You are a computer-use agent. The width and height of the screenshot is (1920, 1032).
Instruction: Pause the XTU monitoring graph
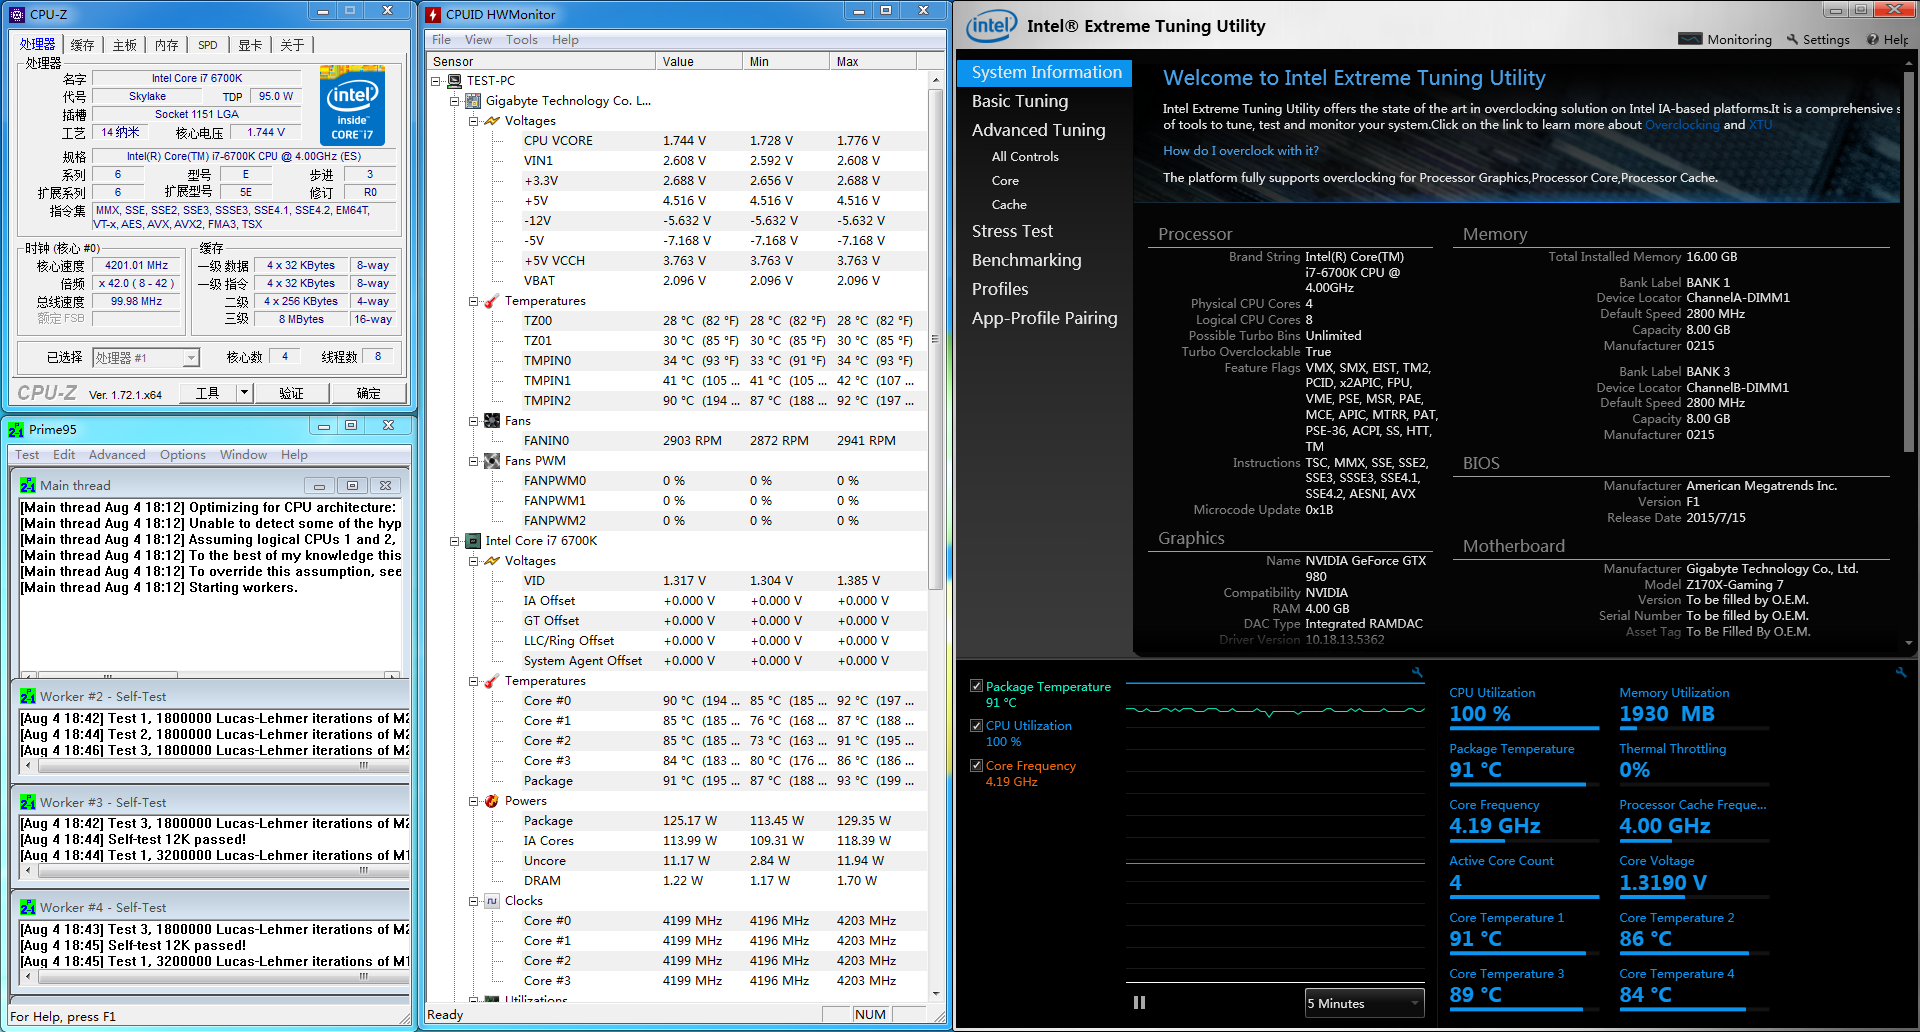tap(1139, 1002)
